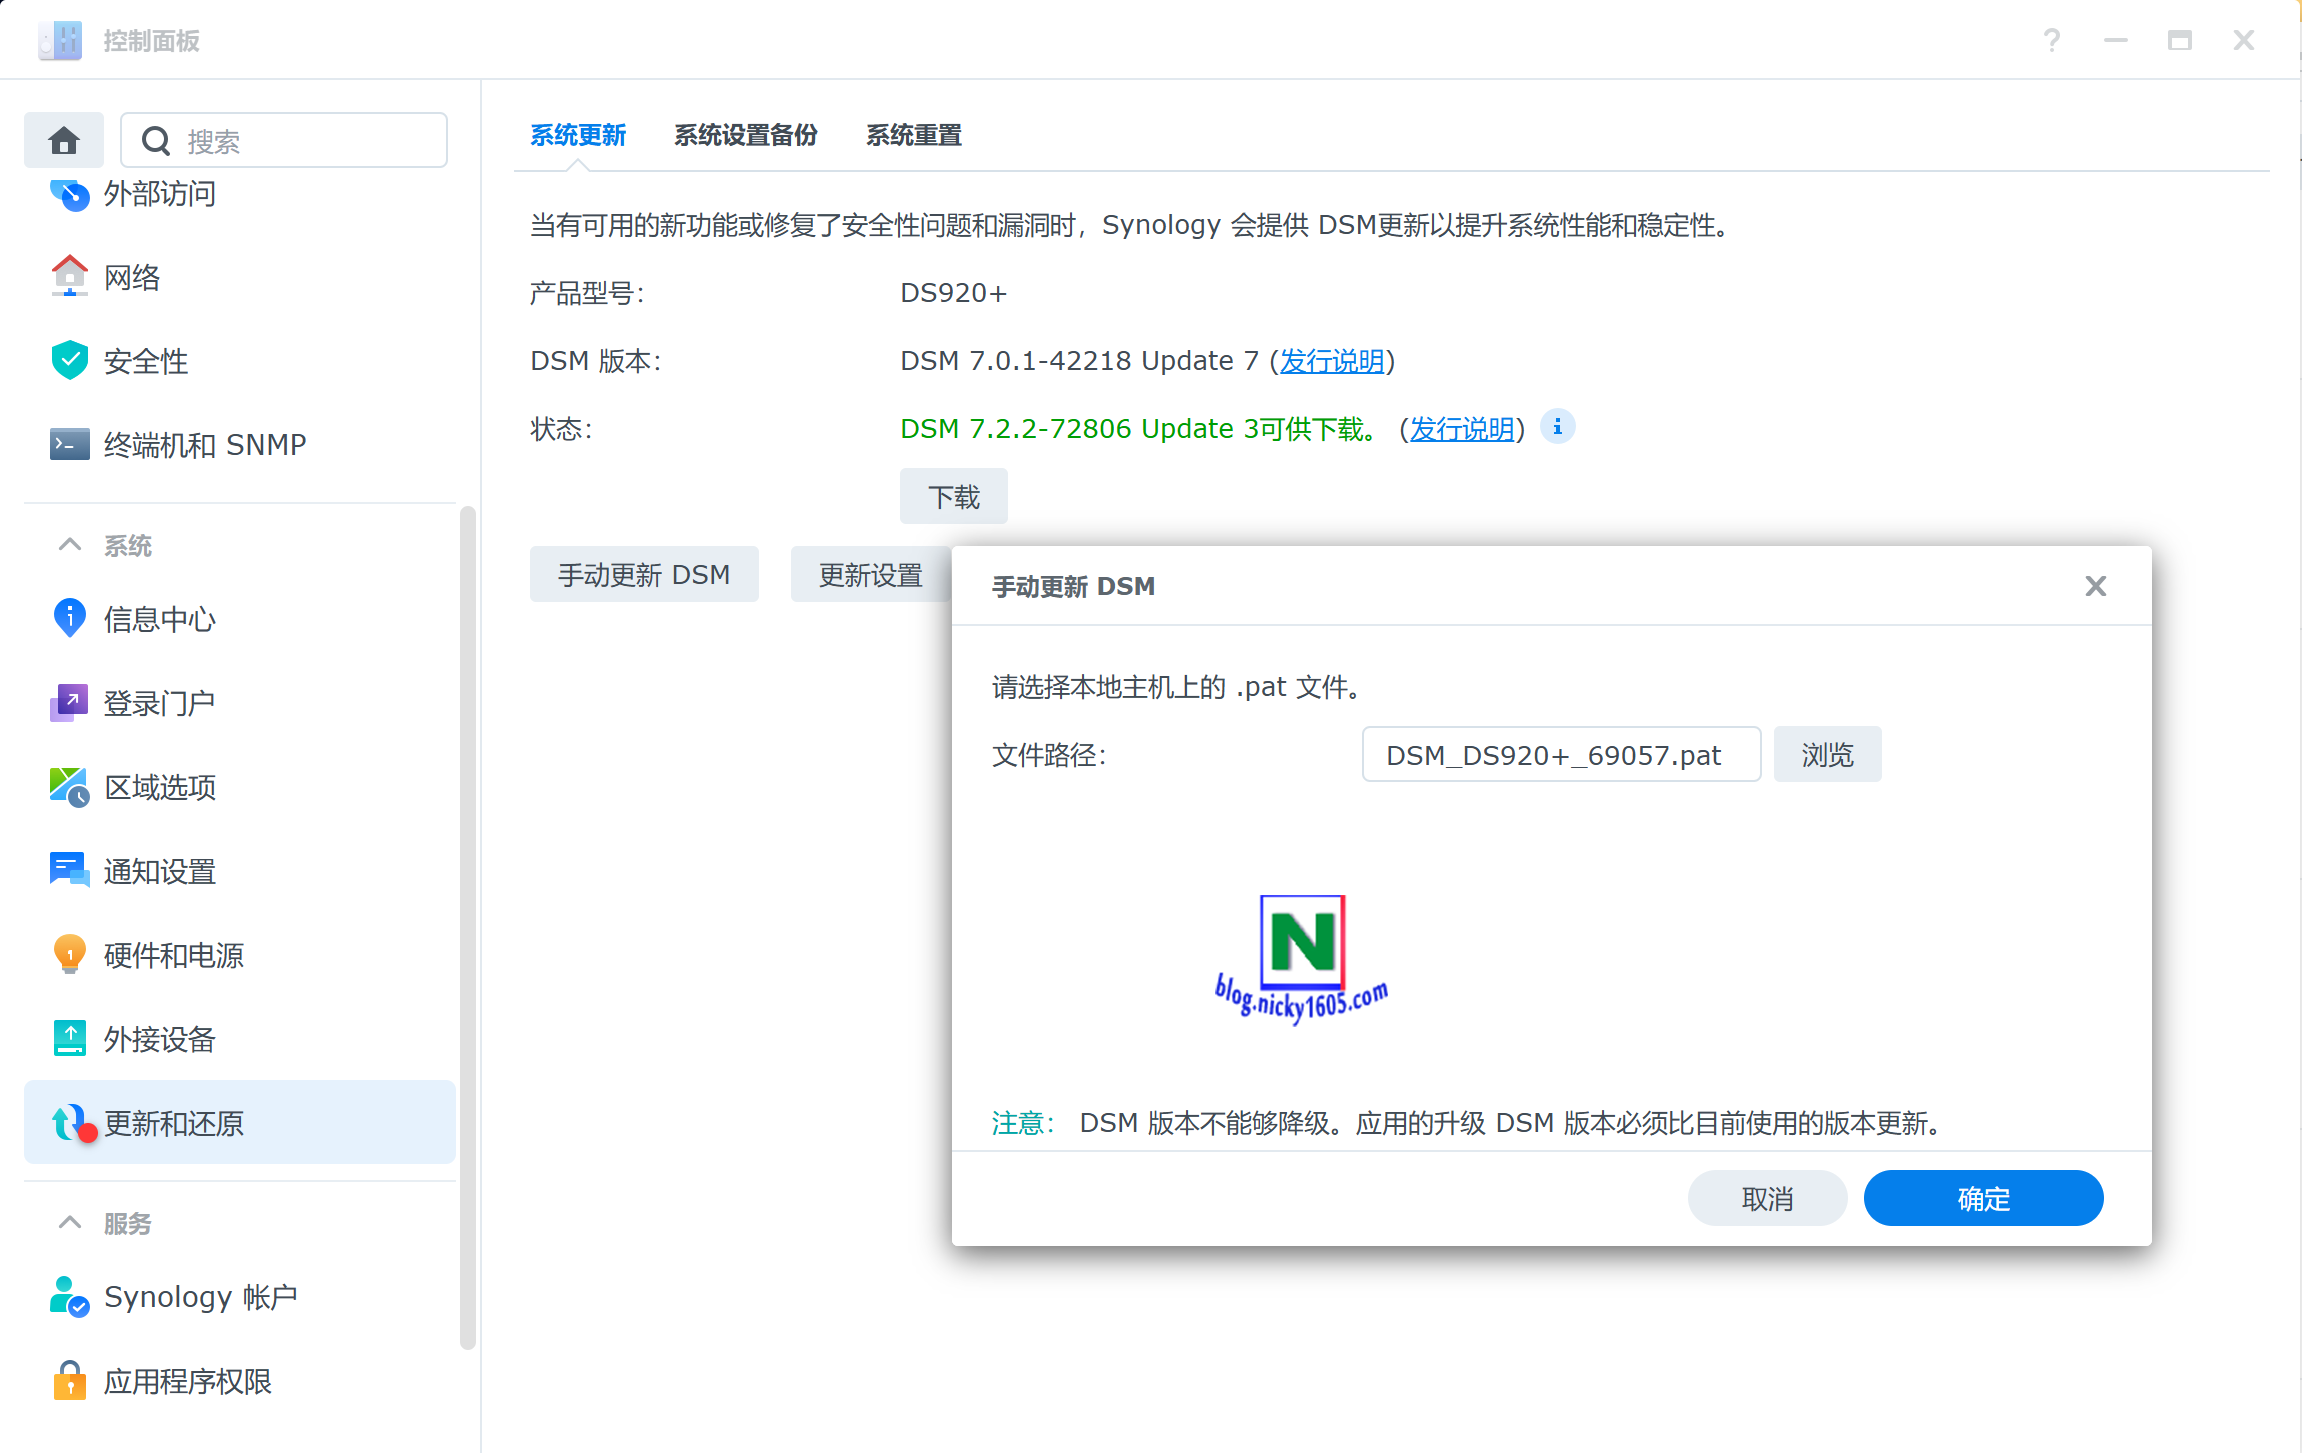Select 登录门户 in the sidebar

159,702
